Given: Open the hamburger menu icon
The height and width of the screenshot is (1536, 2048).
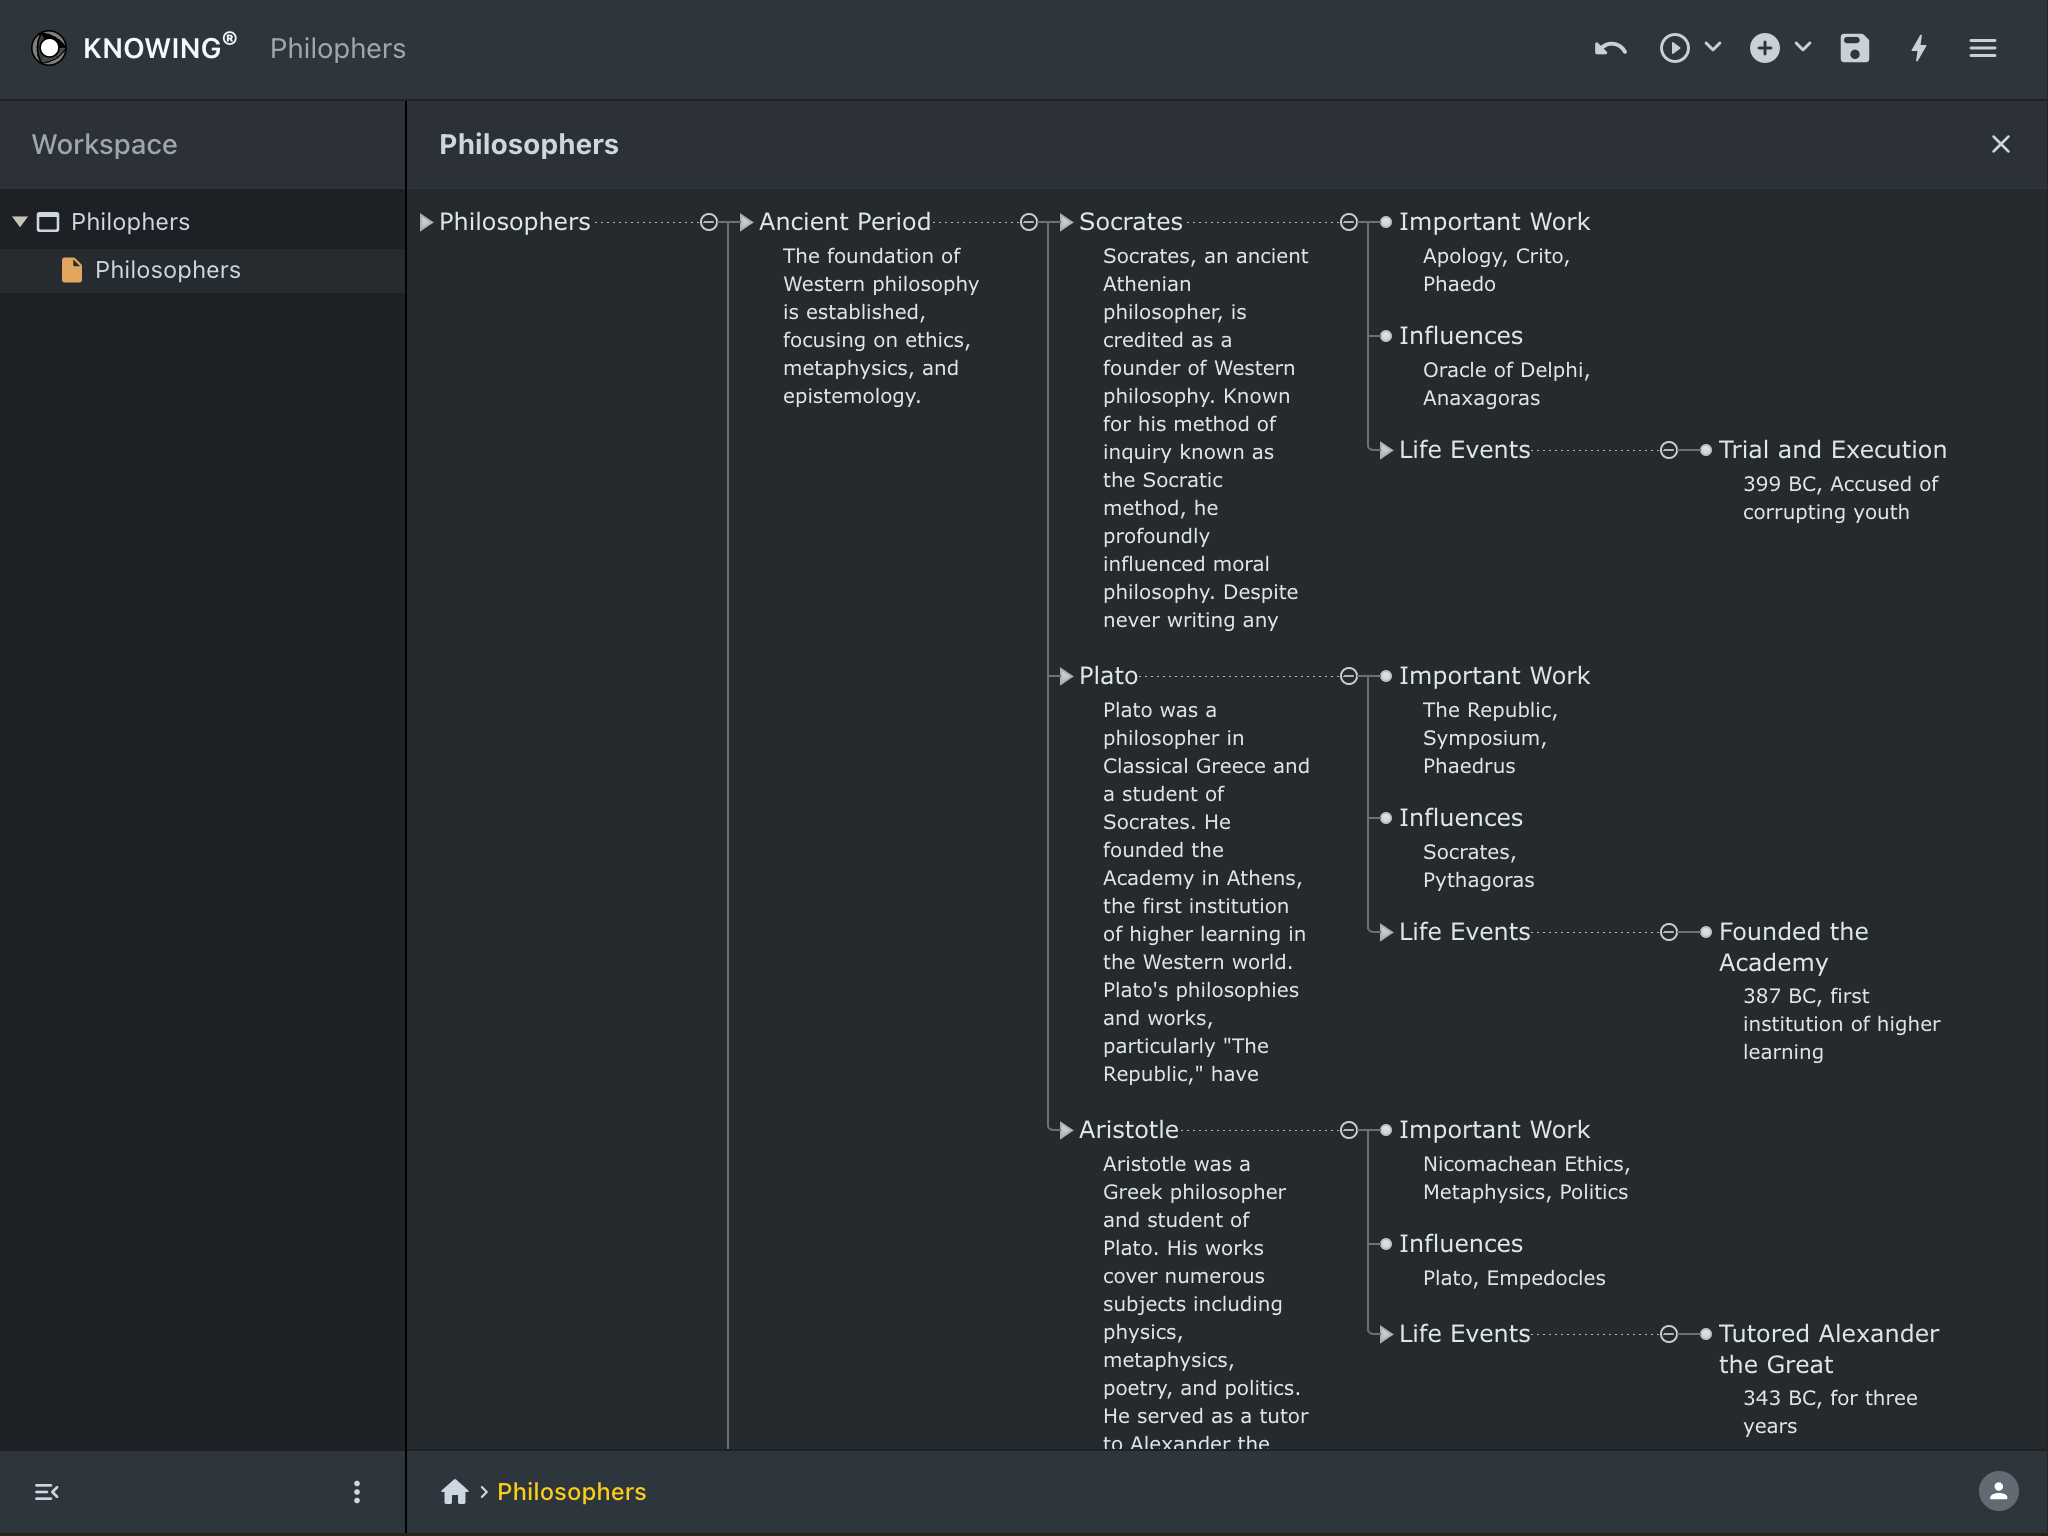Looking at the screenshot, I should [x=1982, y=48].
